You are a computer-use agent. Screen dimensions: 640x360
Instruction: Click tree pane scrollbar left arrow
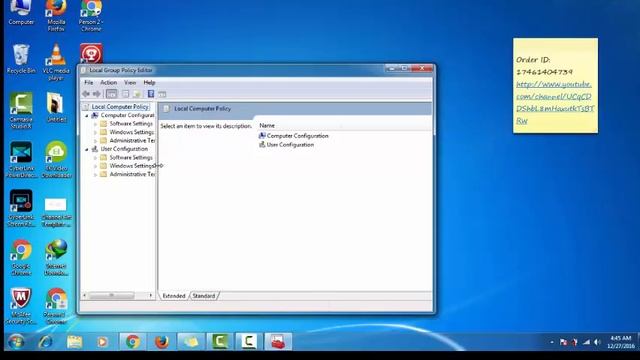click(85, 295)
